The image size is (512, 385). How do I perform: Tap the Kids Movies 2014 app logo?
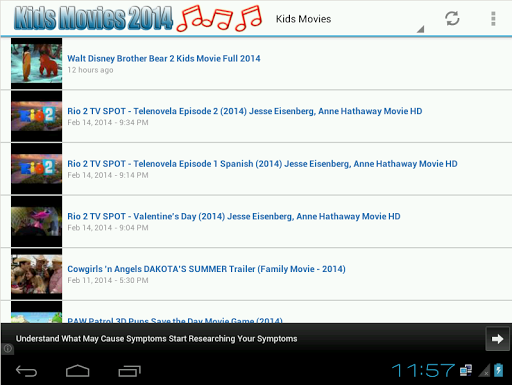[x=138, y=18]
